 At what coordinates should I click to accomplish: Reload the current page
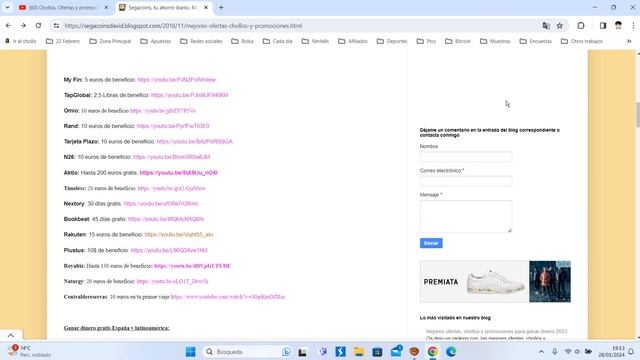(38, 25)
